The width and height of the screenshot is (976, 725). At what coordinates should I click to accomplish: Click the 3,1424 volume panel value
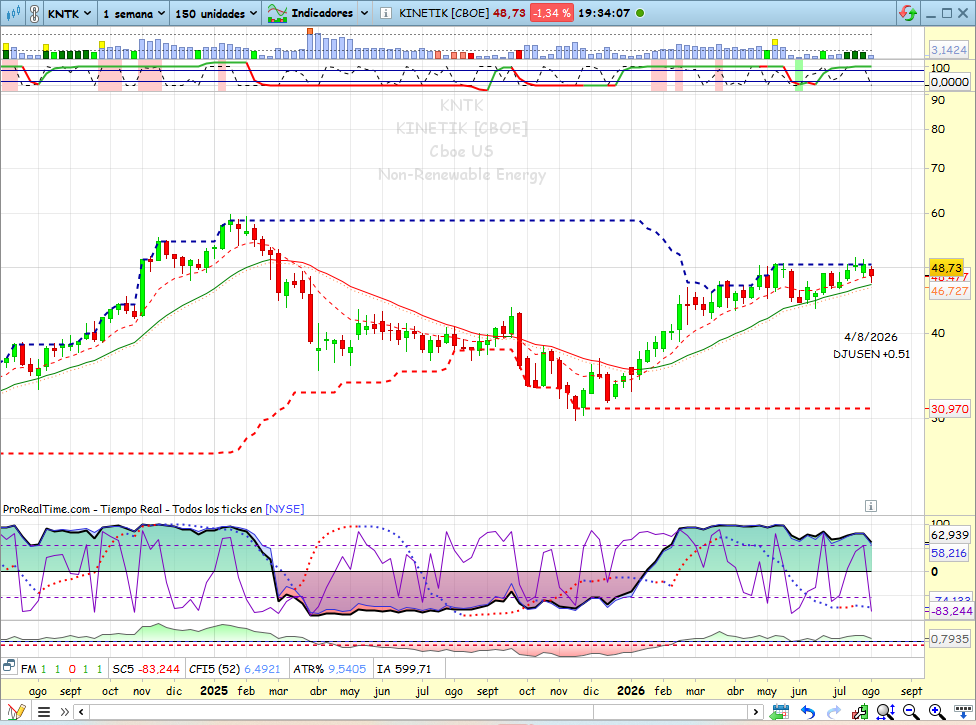949,50
